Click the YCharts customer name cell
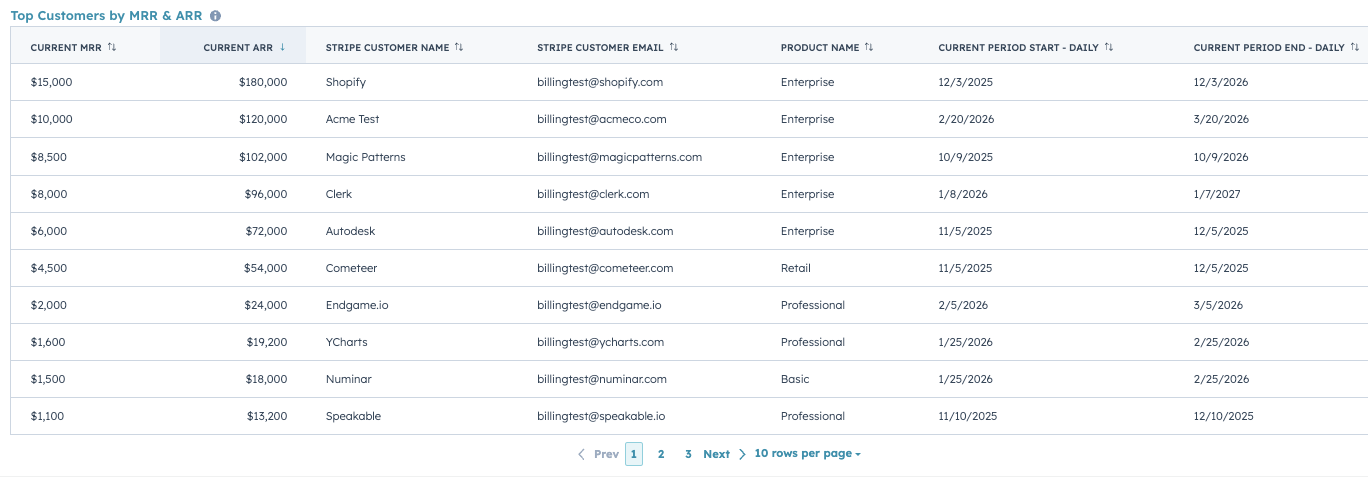The height and width of the screenshot is (477, 1368). click(x=346, y=342)
